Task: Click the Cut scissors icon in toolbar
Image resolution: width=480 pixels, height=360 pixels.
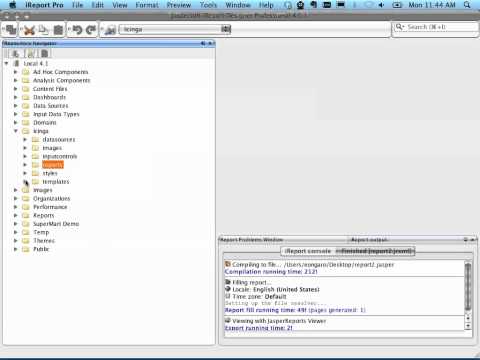Action: (x=29, y=30)
